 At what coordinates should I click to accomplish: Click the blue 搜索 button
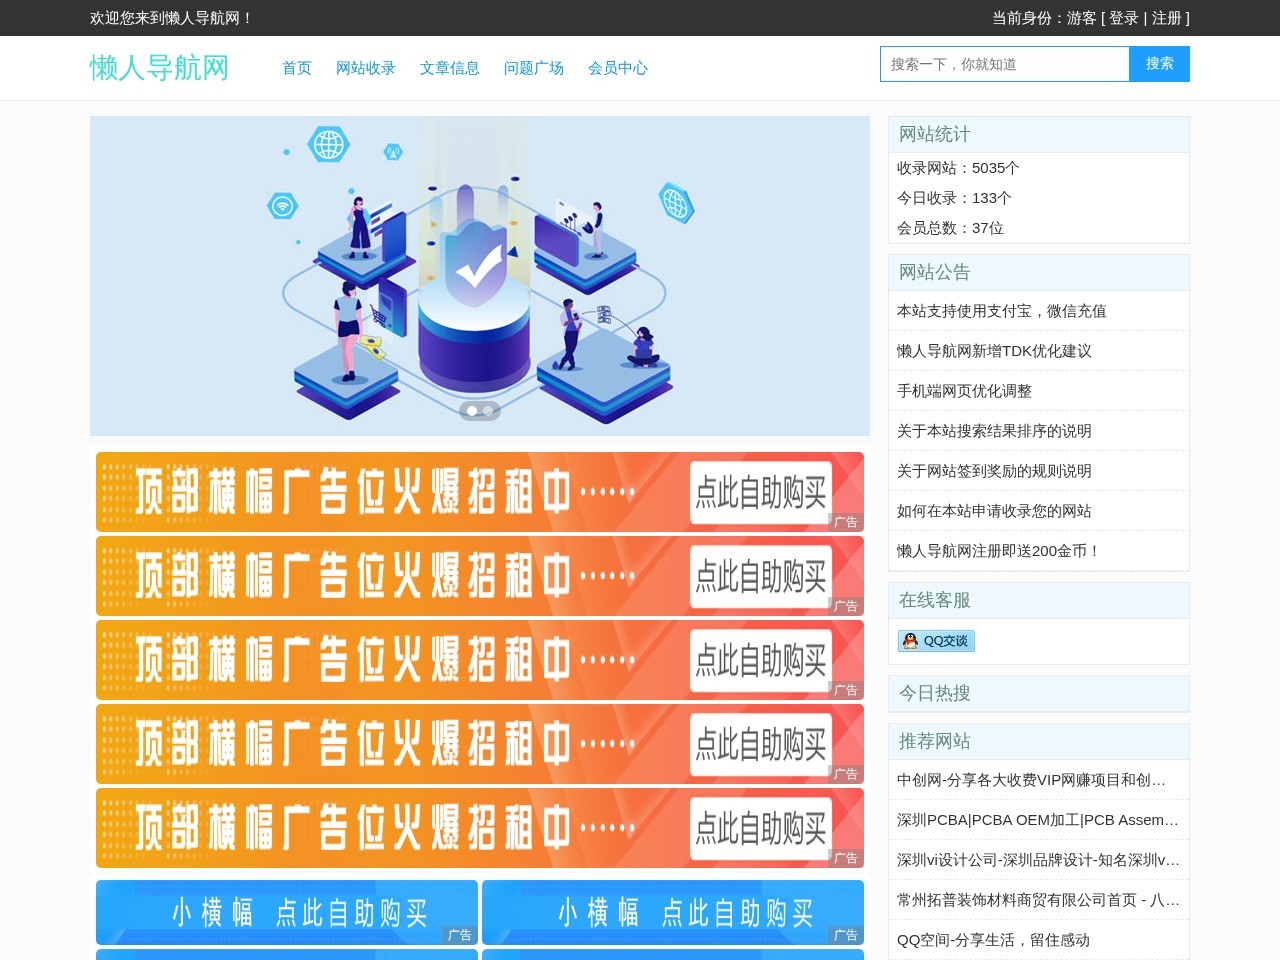[1160, 64]
